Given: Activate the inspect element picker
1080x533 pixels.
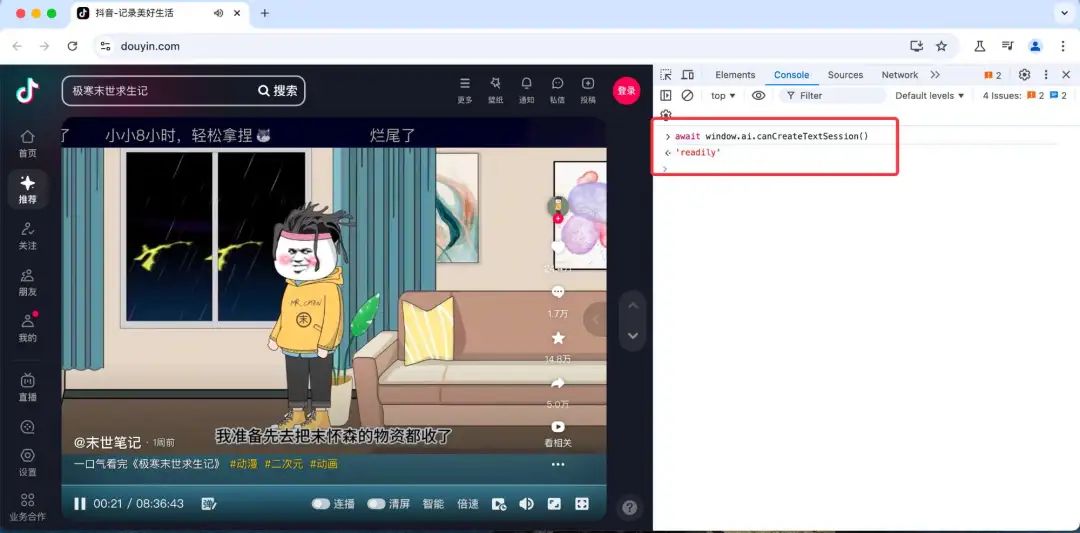Looking at the screenshot, I should click(x=665, y=75).
